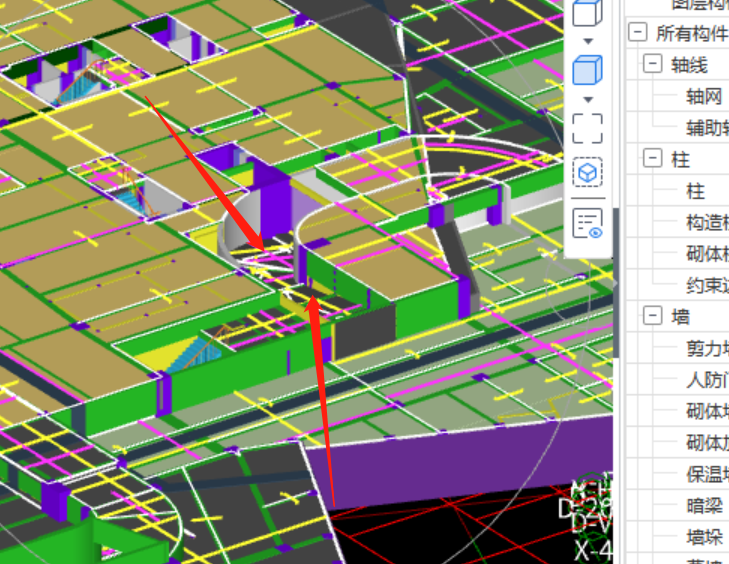Click the vertical scrollbar beside the 3D view
The image size is (729, 564).
click(x=616, y=283)
